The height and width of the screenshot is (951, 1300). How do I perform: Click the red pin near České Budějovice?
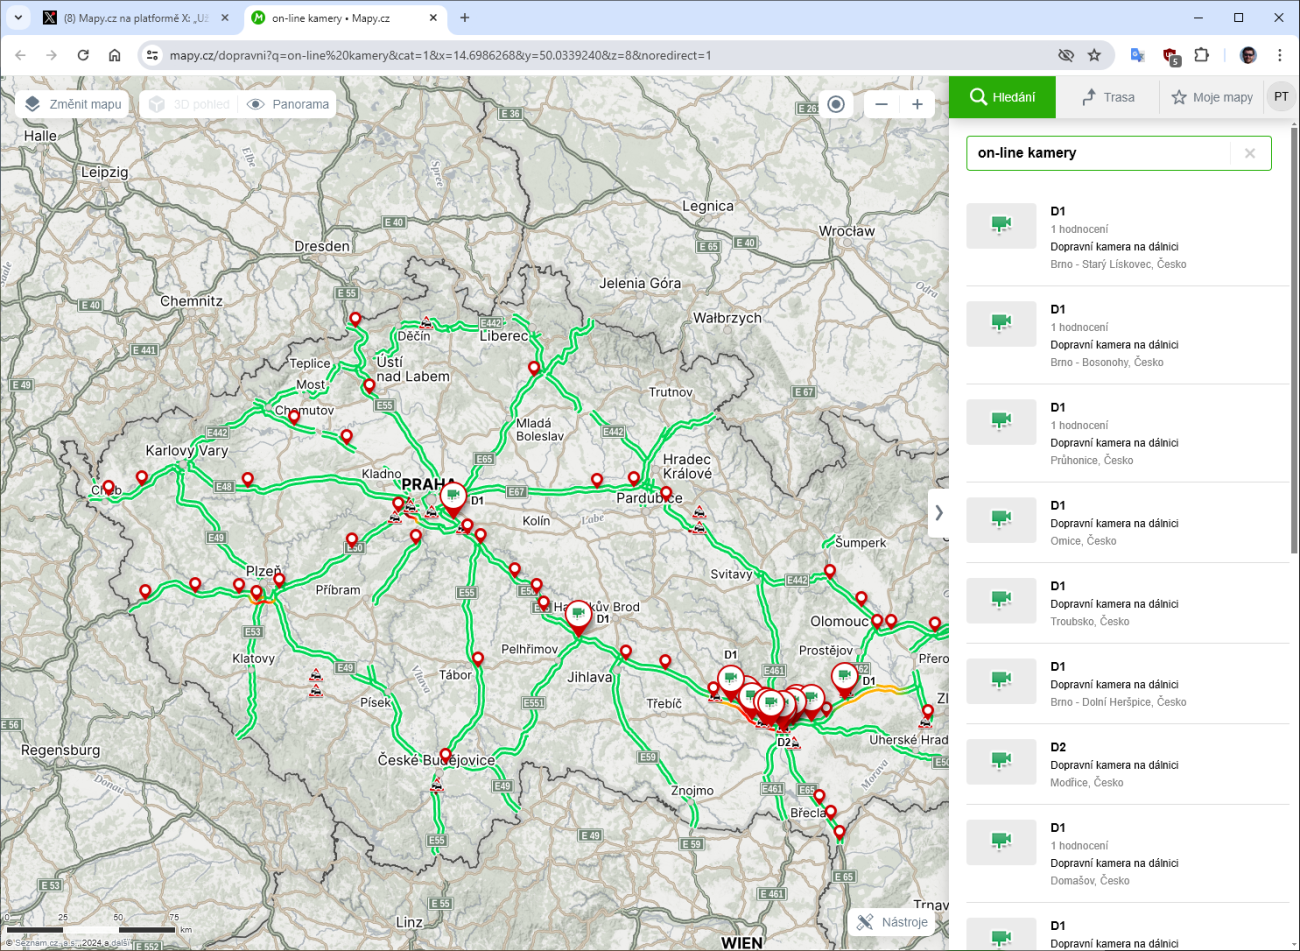tap(445, 755)
